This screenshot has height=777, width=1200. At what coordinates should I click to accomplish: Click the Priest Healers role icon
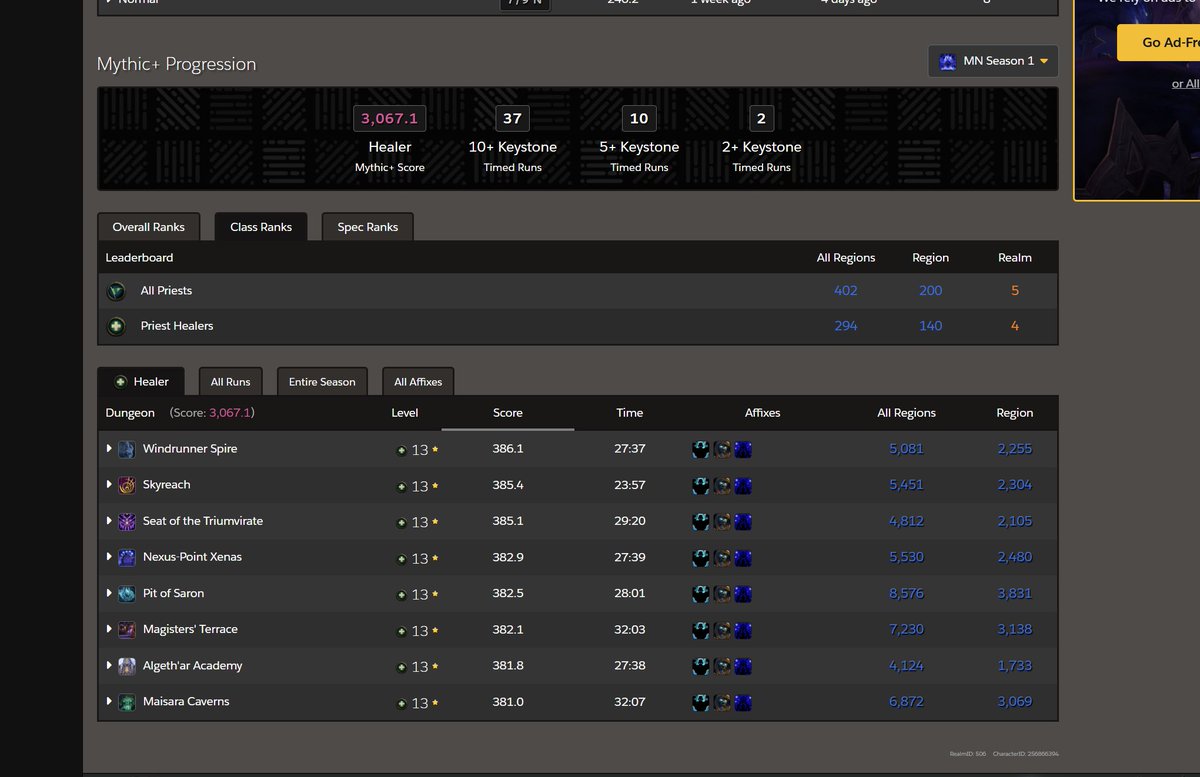pos(117,326)
